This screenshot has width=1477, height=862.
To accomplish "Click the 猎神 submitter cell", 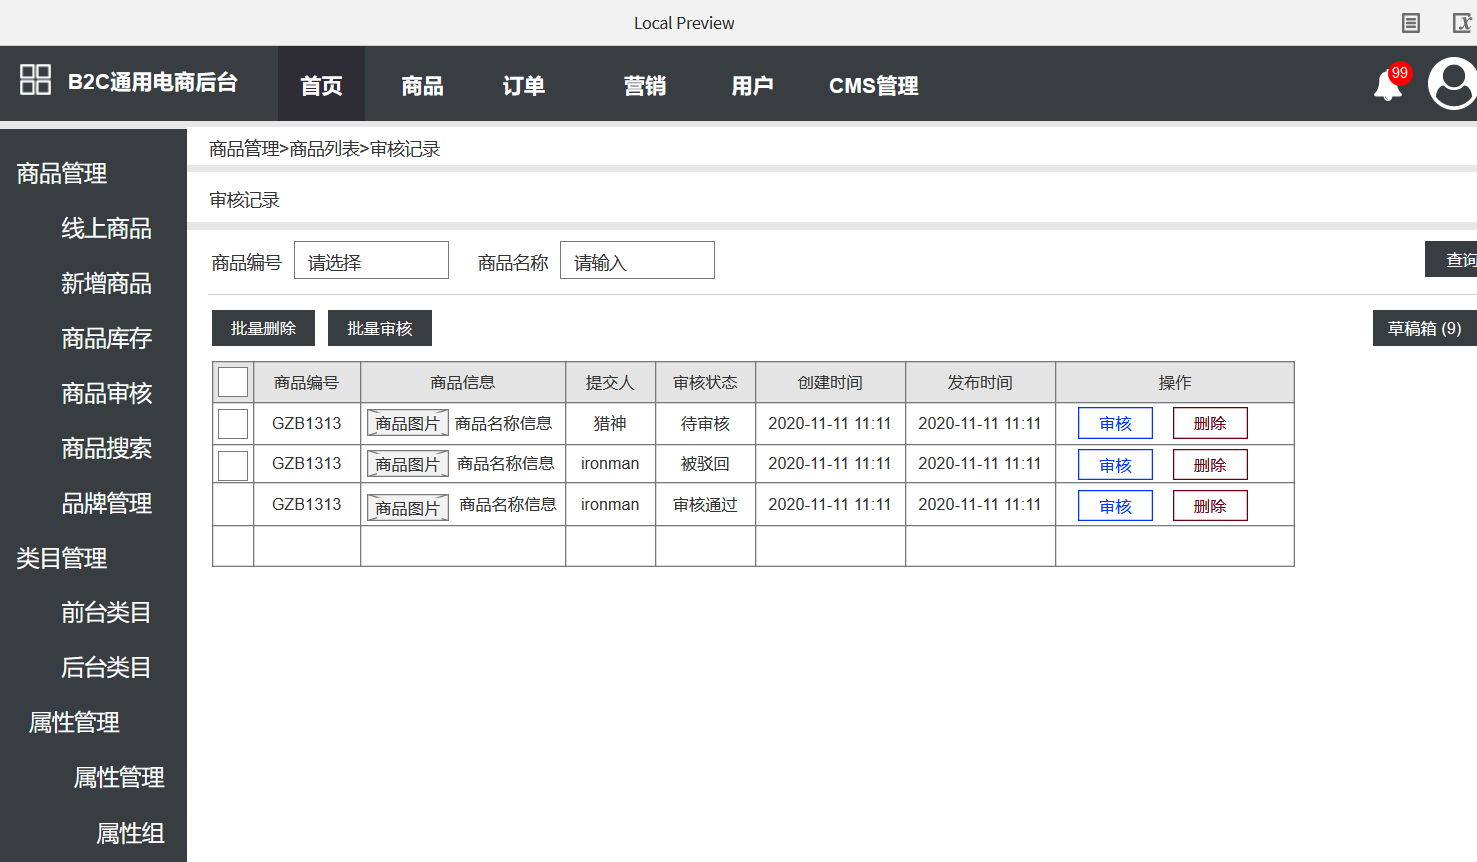I will pos(610,423).
